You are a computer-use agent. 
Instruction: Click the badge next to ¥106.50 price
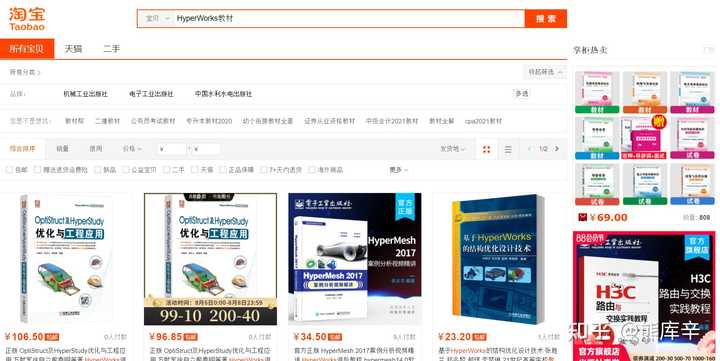(52, 337)
